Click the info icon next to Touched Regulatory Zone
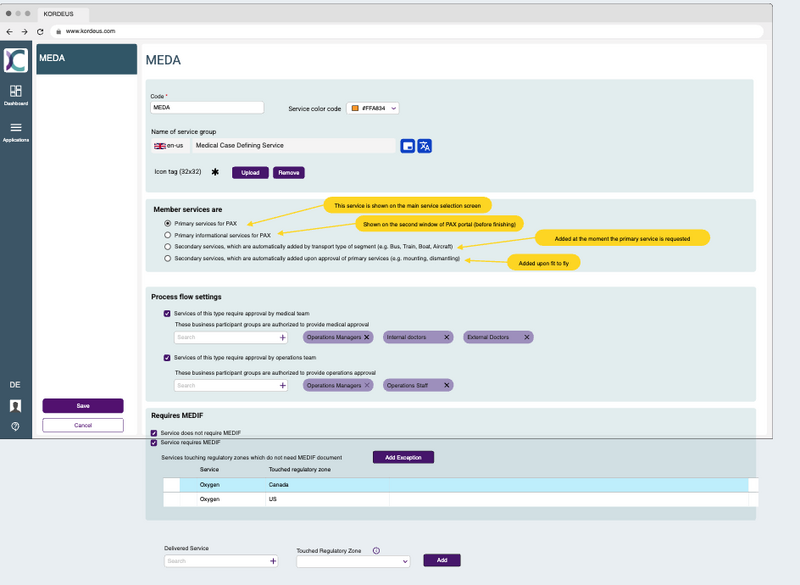This screenshot has height=585, width=800. (376, 550)
